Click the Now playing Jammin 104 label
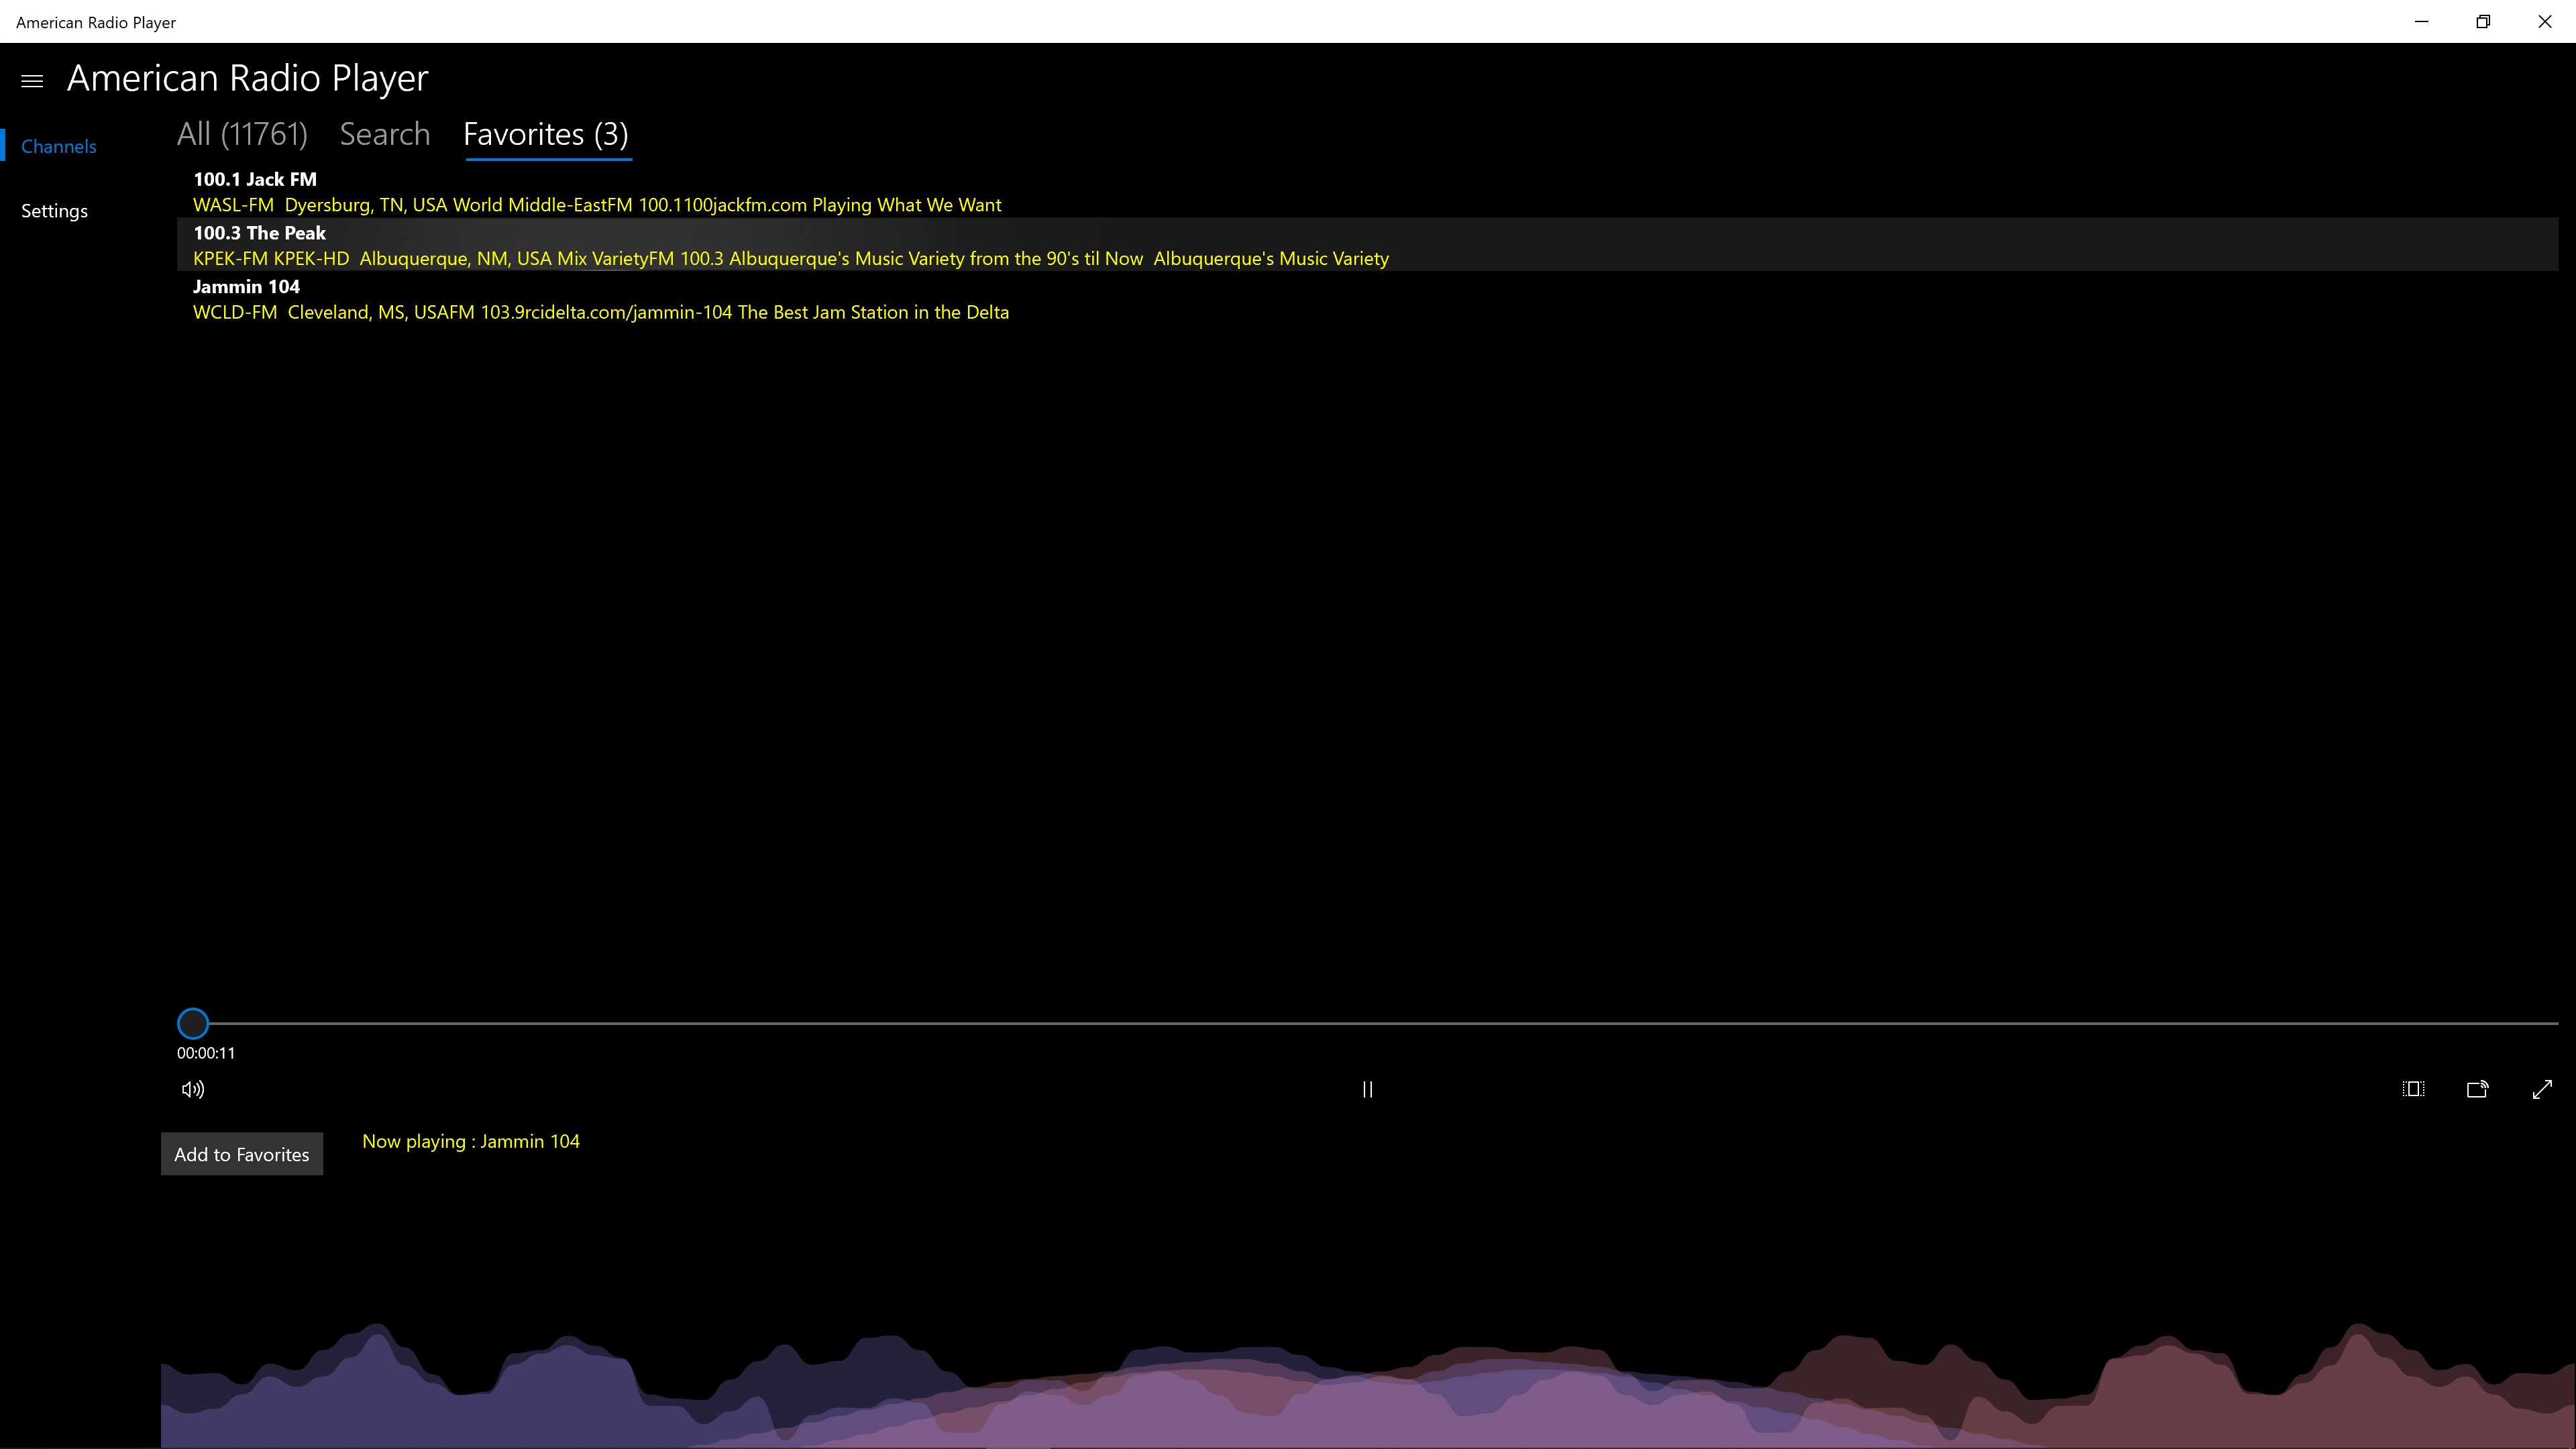This screenshot has width=2576, height=1449. pos(471,1141)
